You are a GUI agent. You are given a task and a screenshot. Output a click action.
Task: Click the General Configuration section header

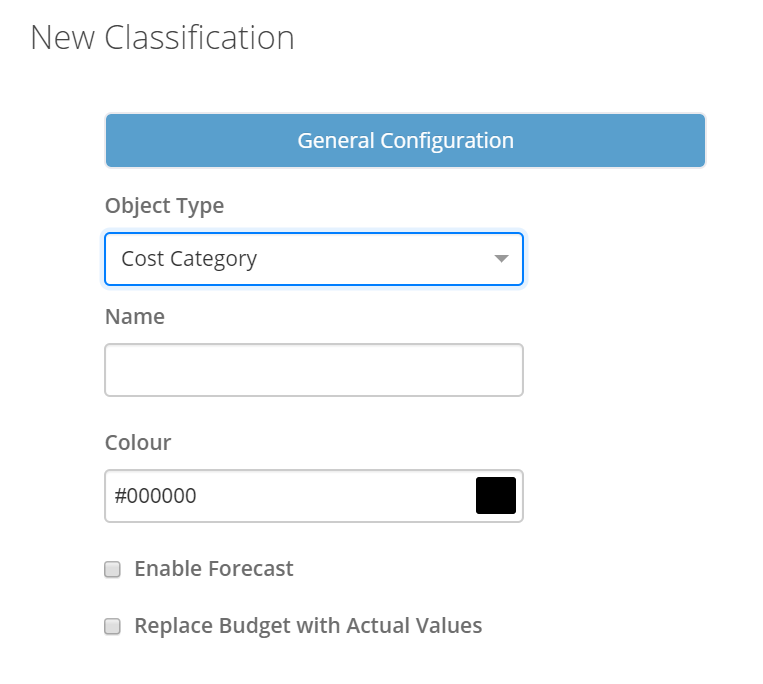(405, 141)
